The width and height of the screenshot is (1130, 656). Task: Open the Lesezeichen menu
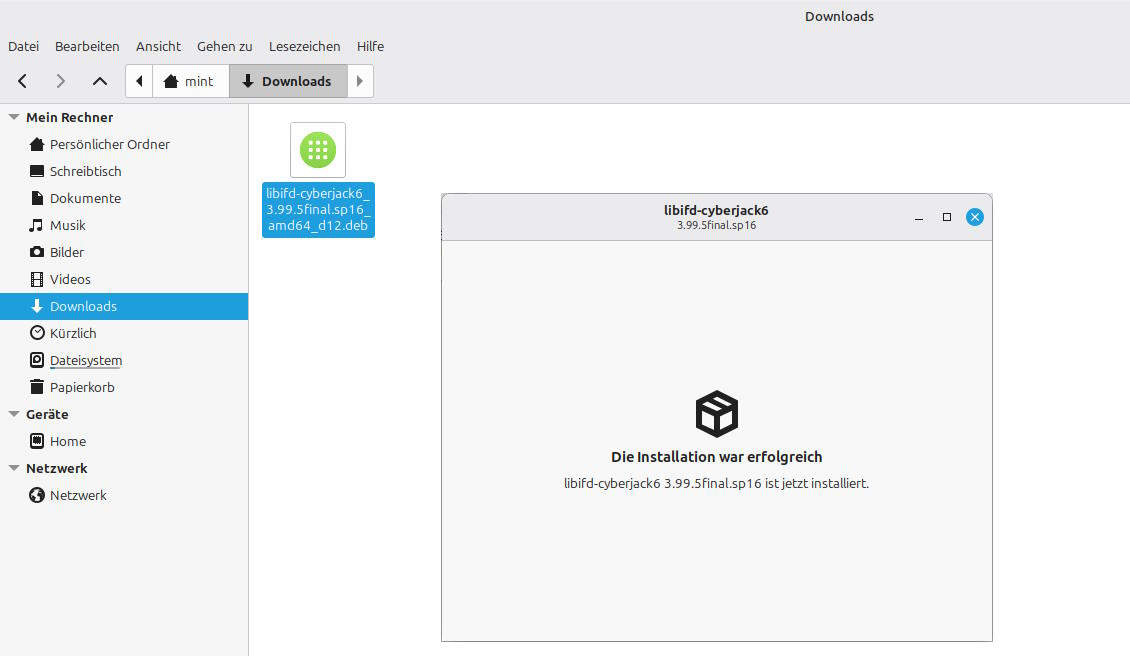pyautogui.click(x=304, y=46)
